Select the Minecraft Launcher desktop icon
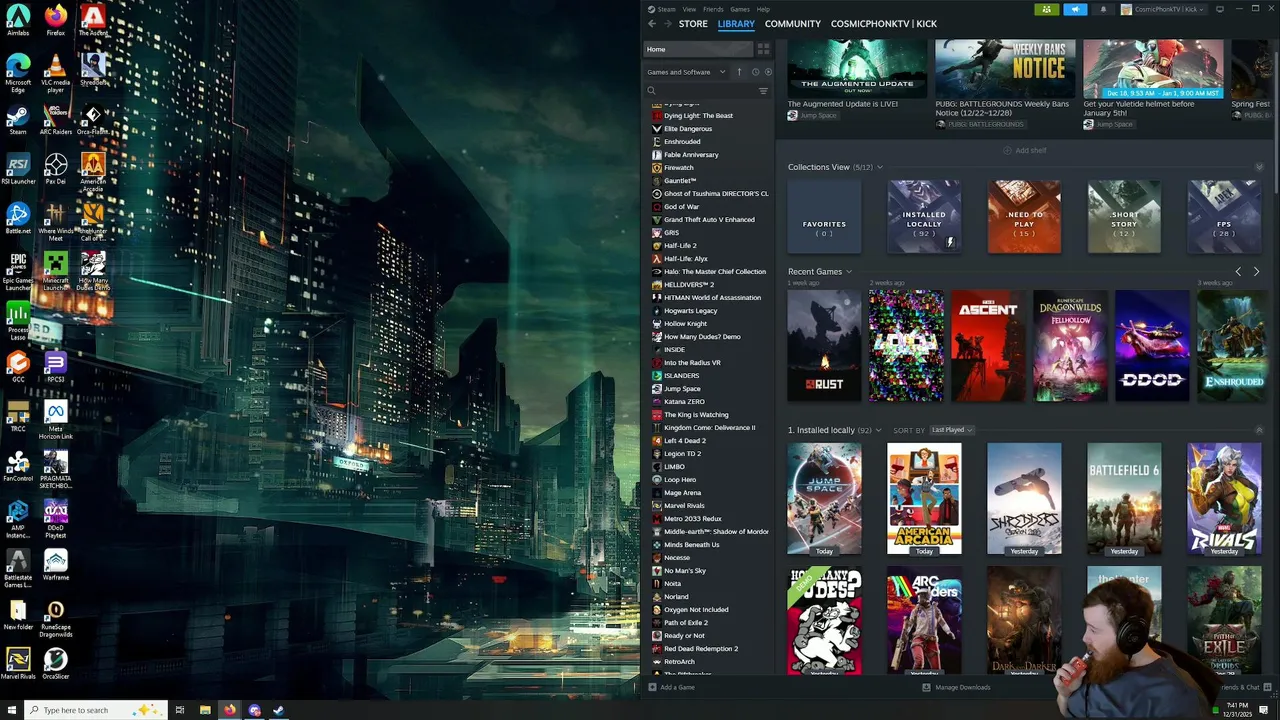The width and height of the screenshot is (1280, 720). [x=56, y=271]
